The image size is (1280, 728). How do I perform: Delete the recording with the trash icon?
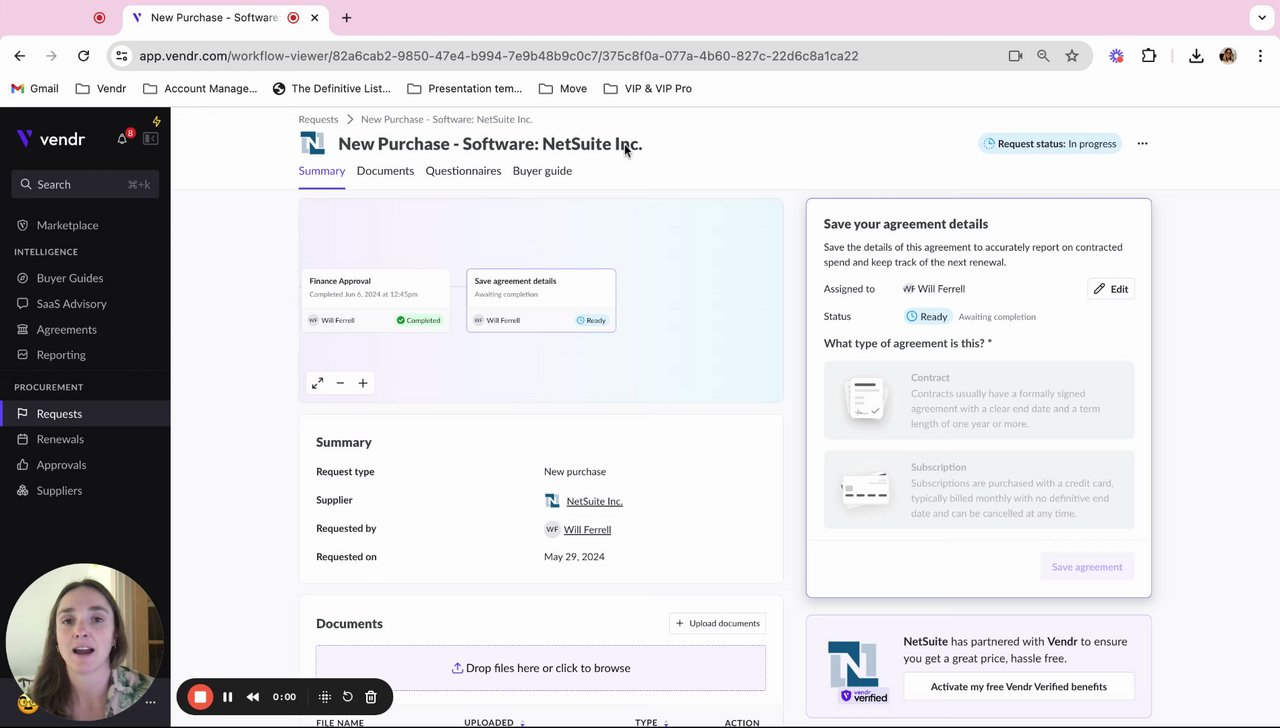tap(371, 697)
